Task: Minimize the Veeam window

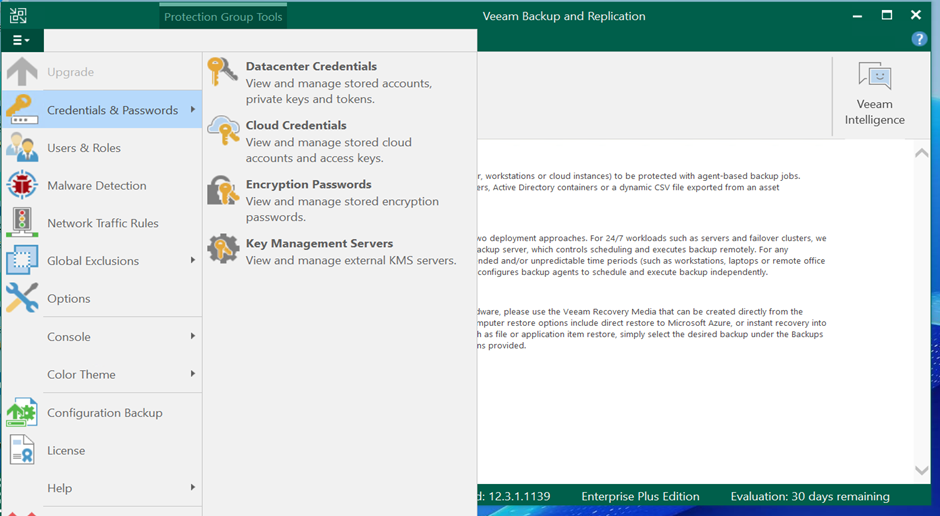Action: coord(857,16)
